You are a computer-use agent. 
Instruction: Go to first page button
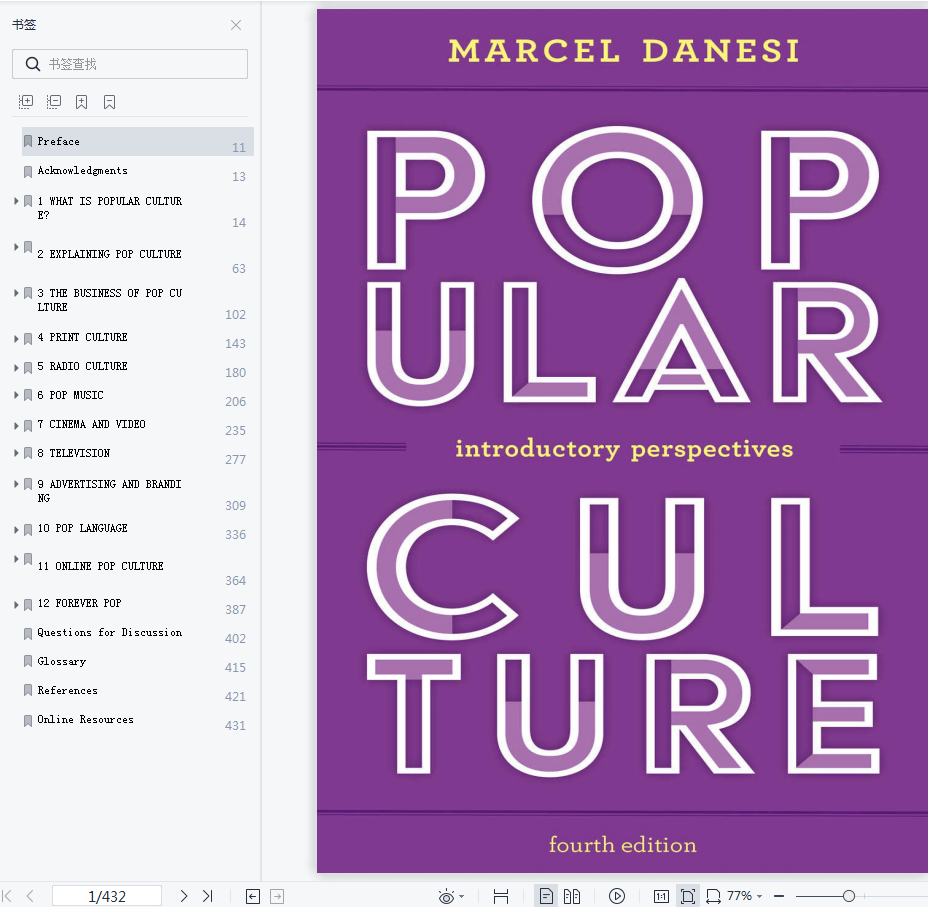pos(7,896)
